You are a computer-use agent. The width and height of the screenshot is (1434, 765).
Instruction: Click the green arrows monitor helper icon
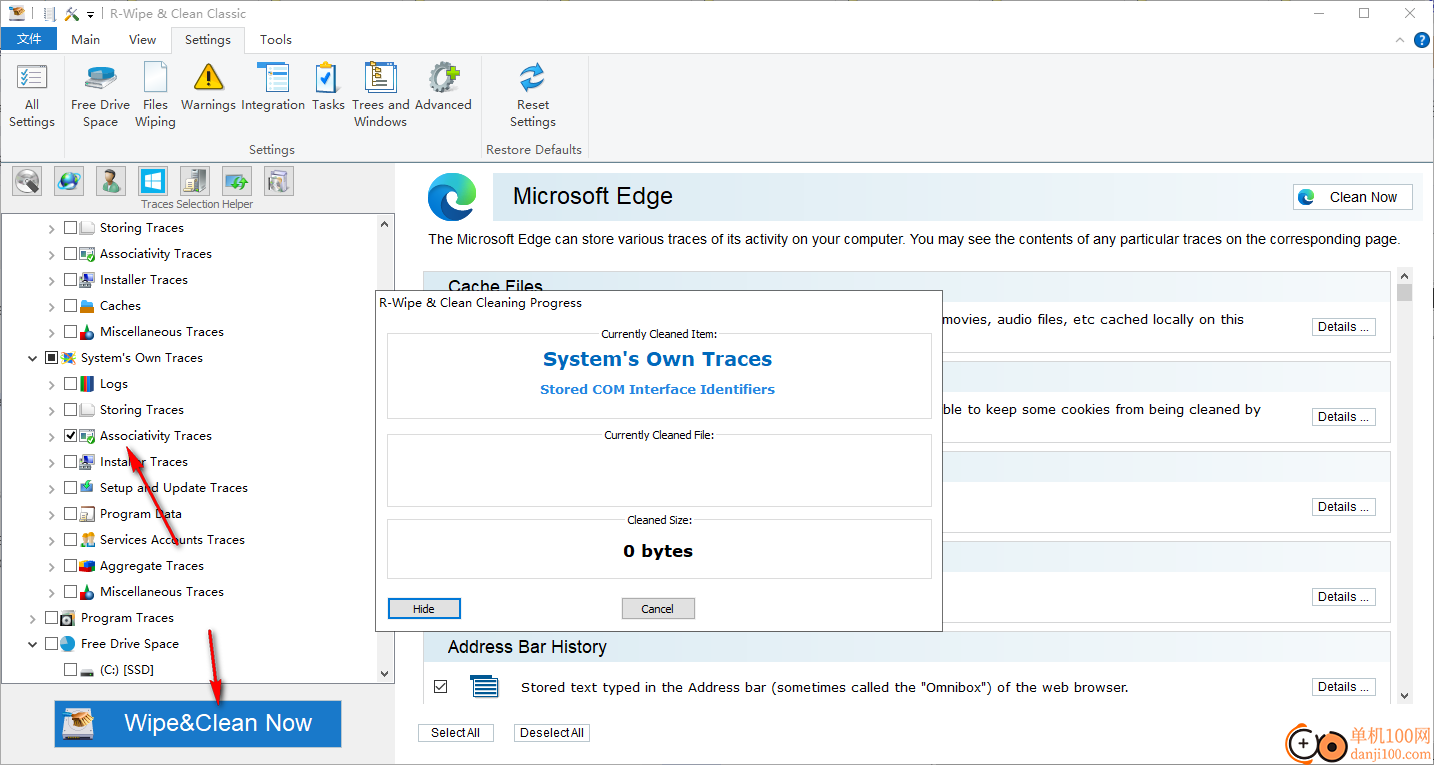[x=237, y=181]
